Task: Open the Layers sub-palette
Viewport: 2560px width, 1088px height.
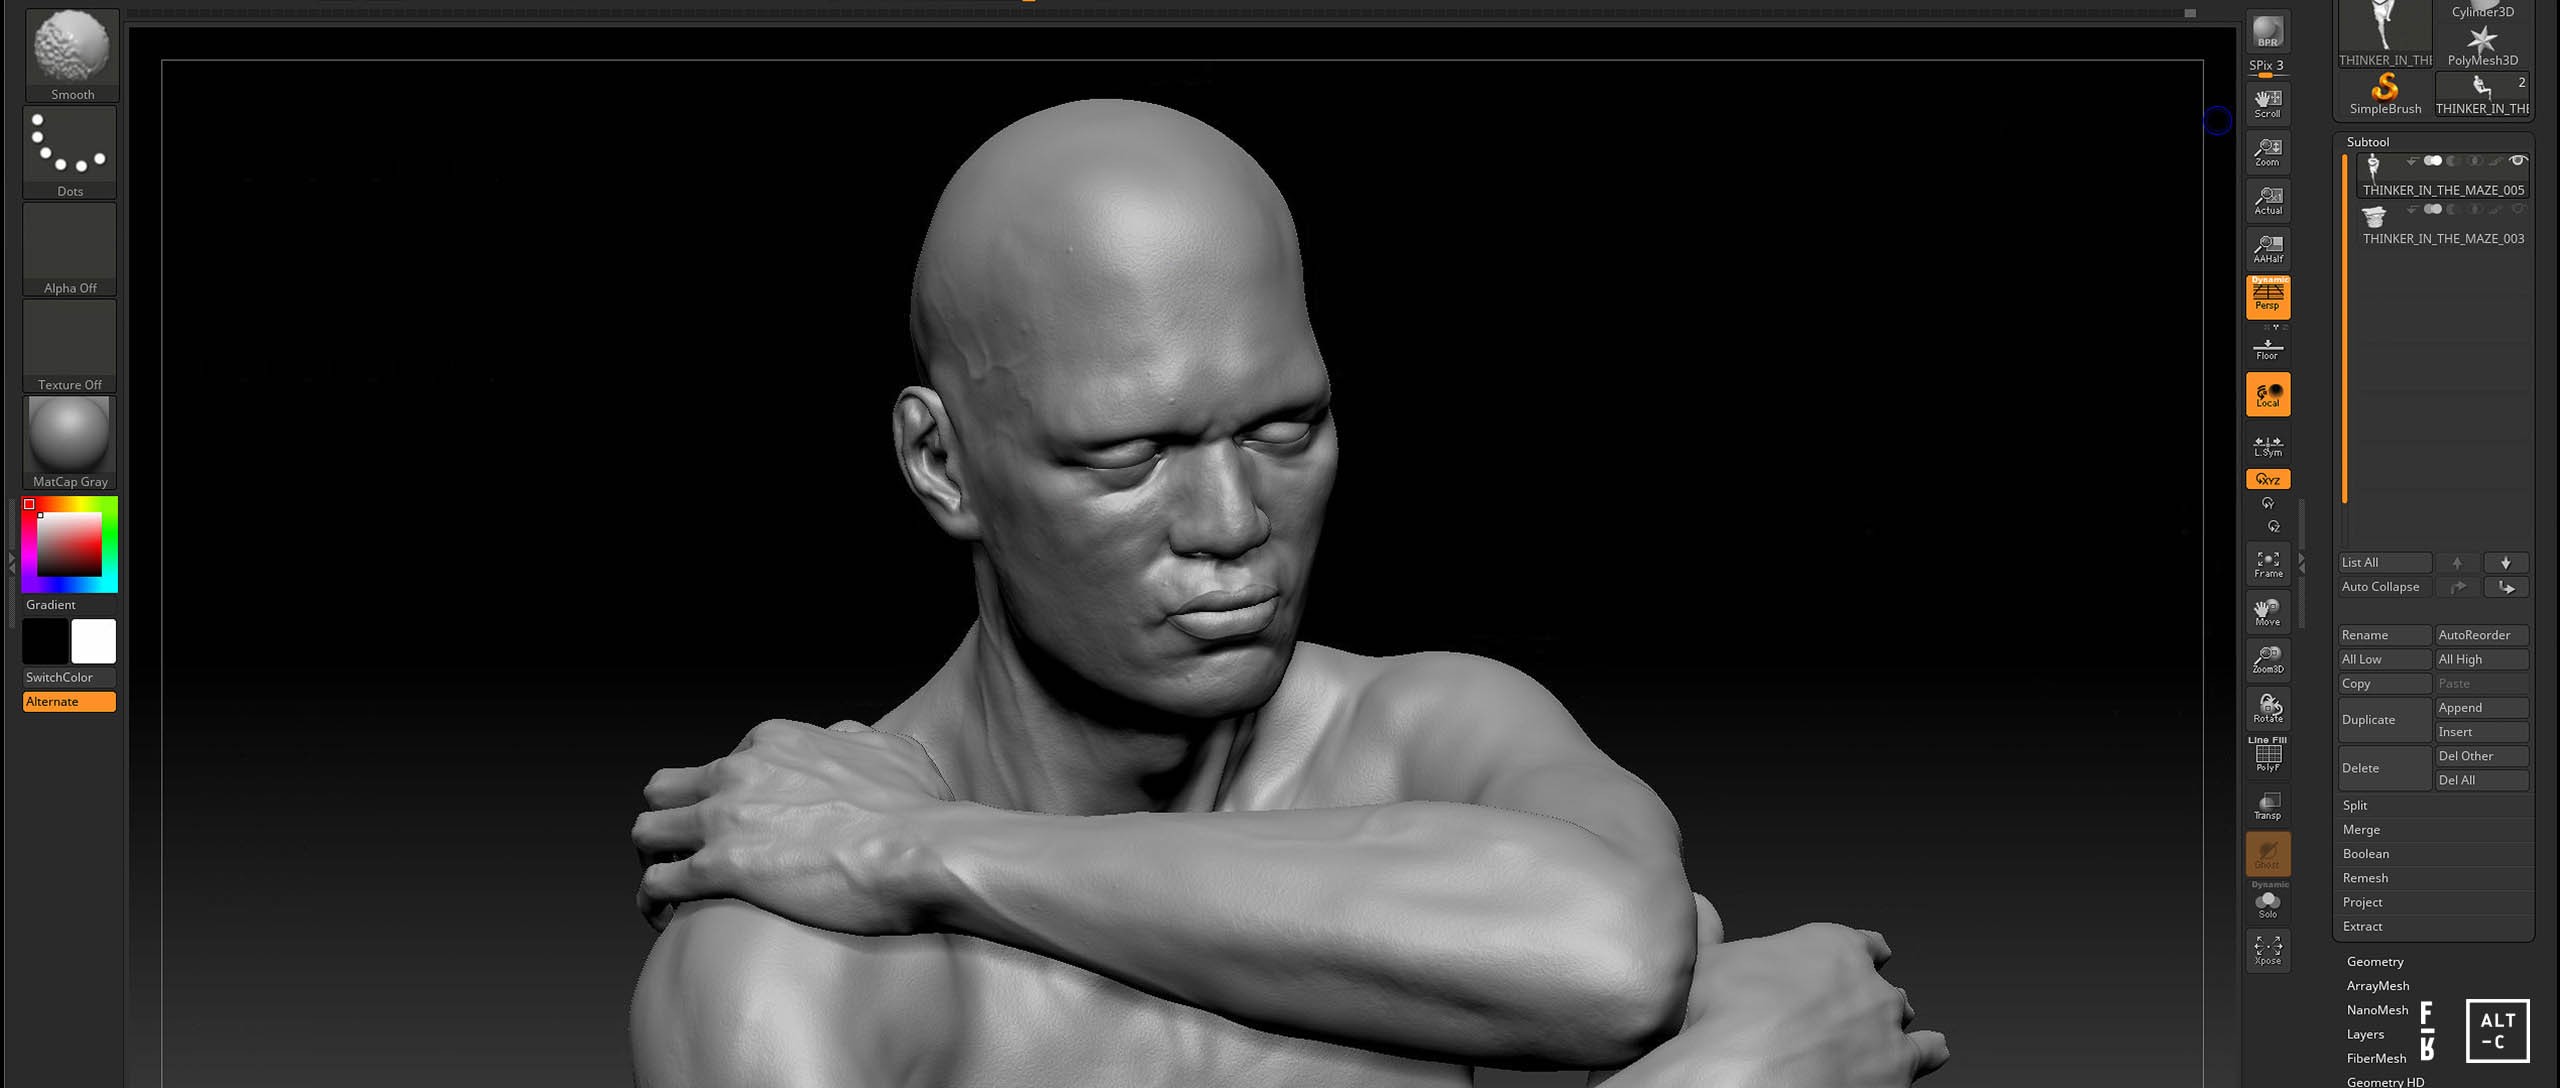Action: [2365, 1034]
